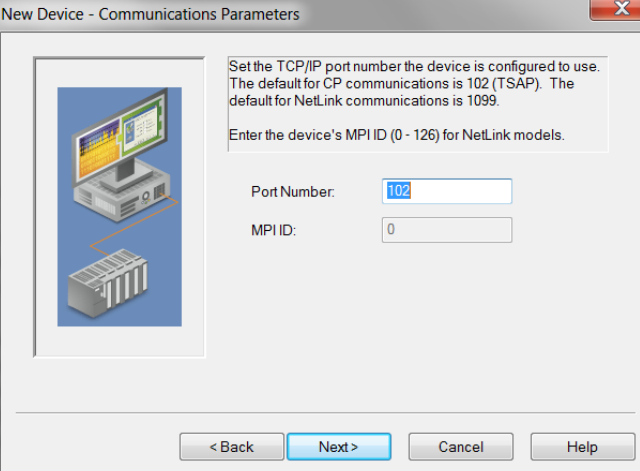
Task: Click the 'MPI ID:' label
Action: tap(273, 230)
